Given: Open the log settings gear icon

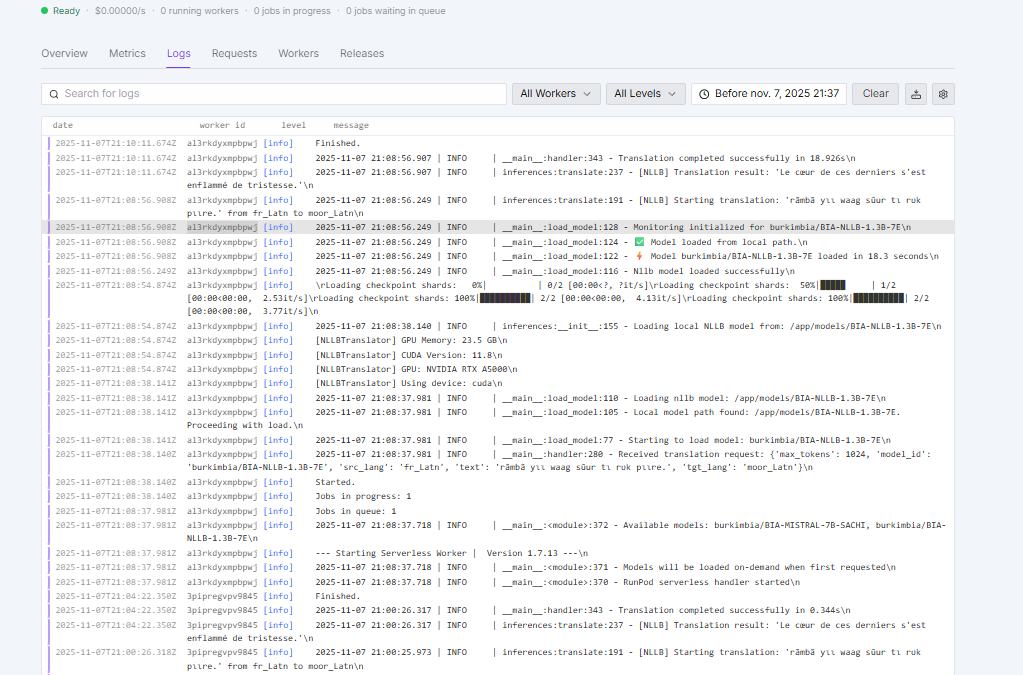Looking at the screenshot, I should point(943,94).
